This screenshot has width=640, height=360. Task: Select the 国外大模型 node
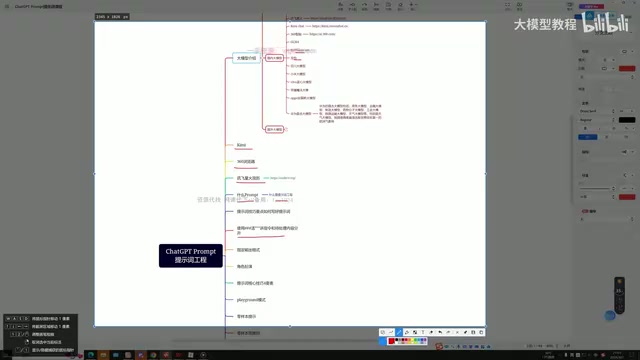coord(274,129)
